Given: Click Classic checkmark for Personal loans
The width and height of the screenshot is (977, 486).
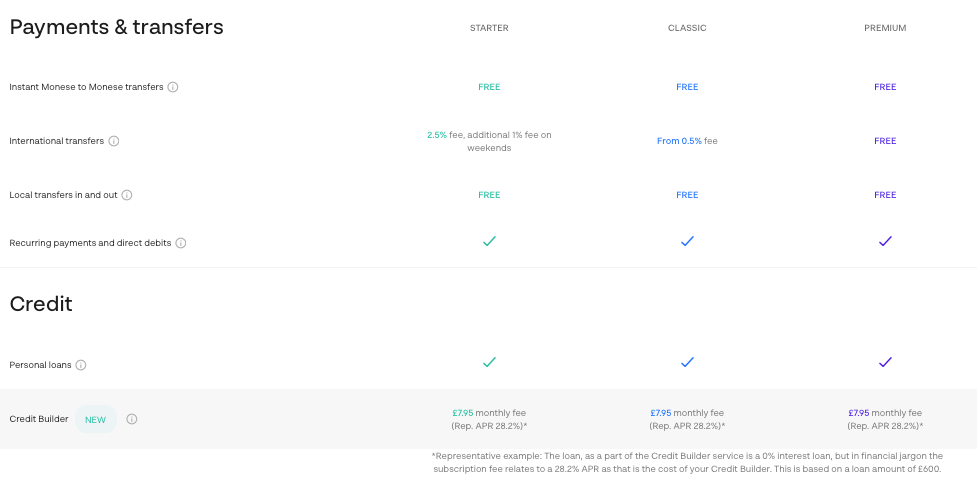Looking at the screenshot, I should 687,362.
